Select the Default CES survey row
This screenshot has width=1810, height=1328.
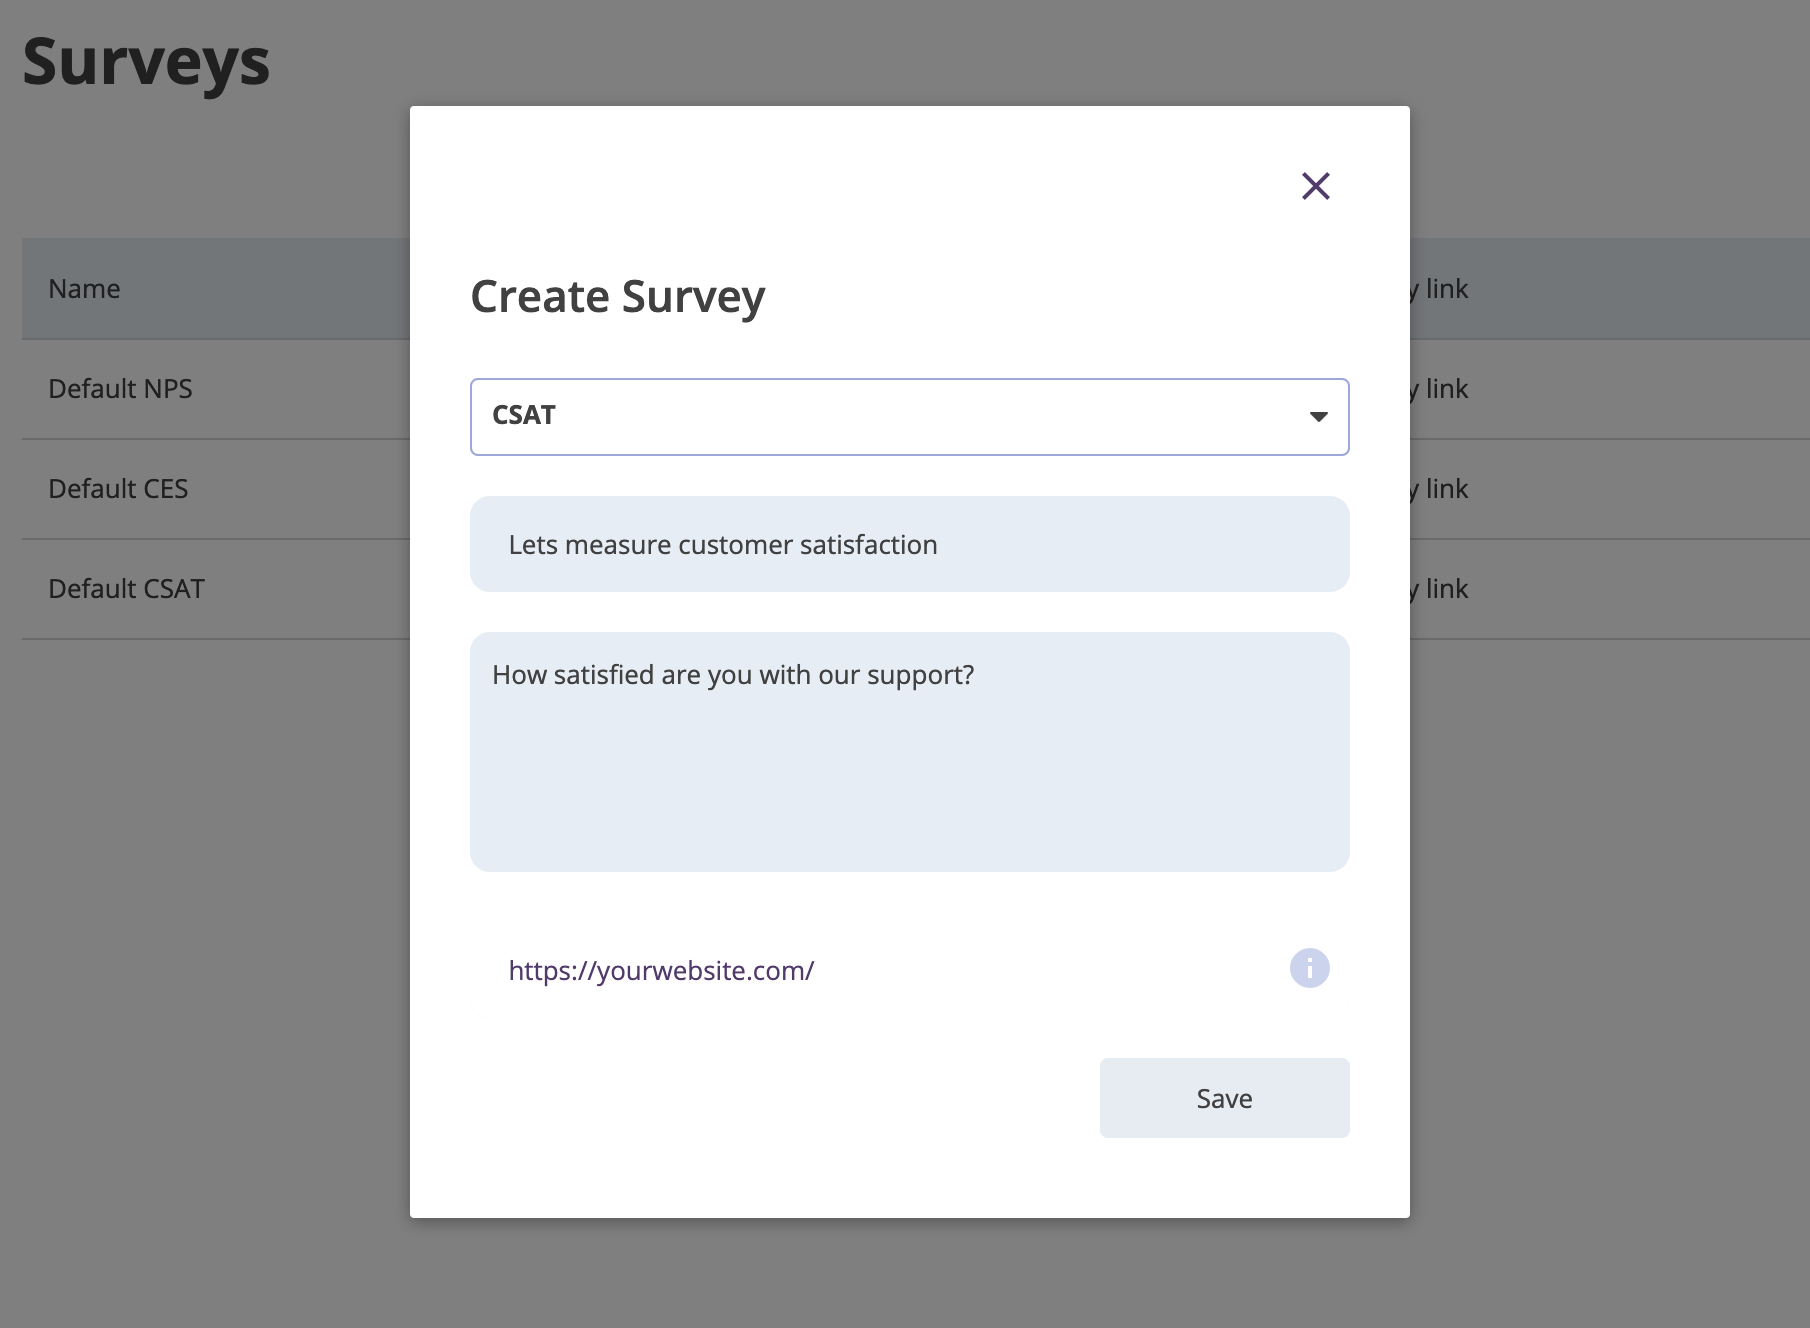tap(118, 489)
